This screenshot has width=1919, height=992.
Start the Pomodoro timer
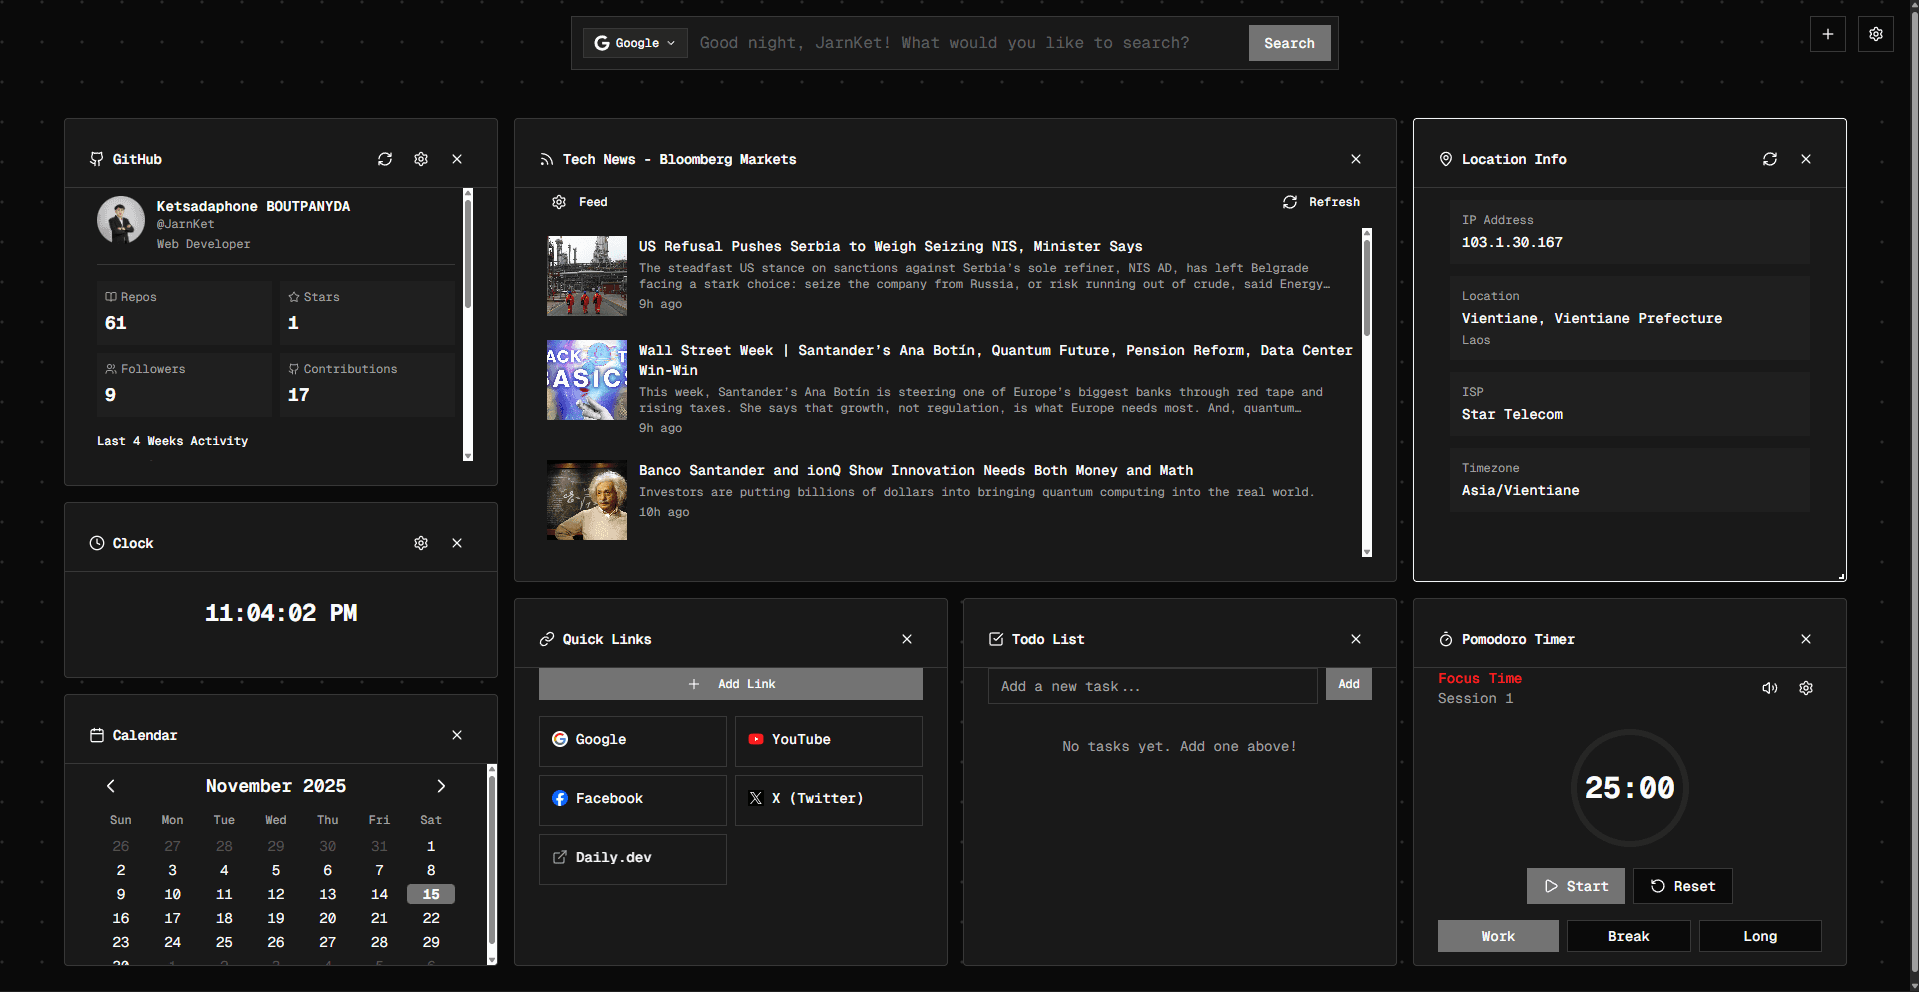pyautogui.click(x=1576, y=886)
